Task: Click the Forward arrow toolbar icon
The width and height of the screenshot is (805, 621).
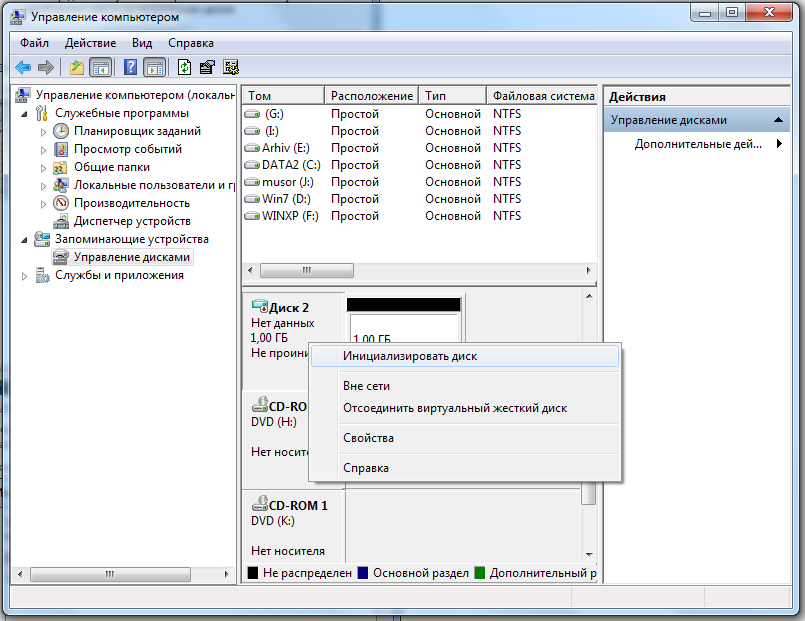Action: [46, 67]
